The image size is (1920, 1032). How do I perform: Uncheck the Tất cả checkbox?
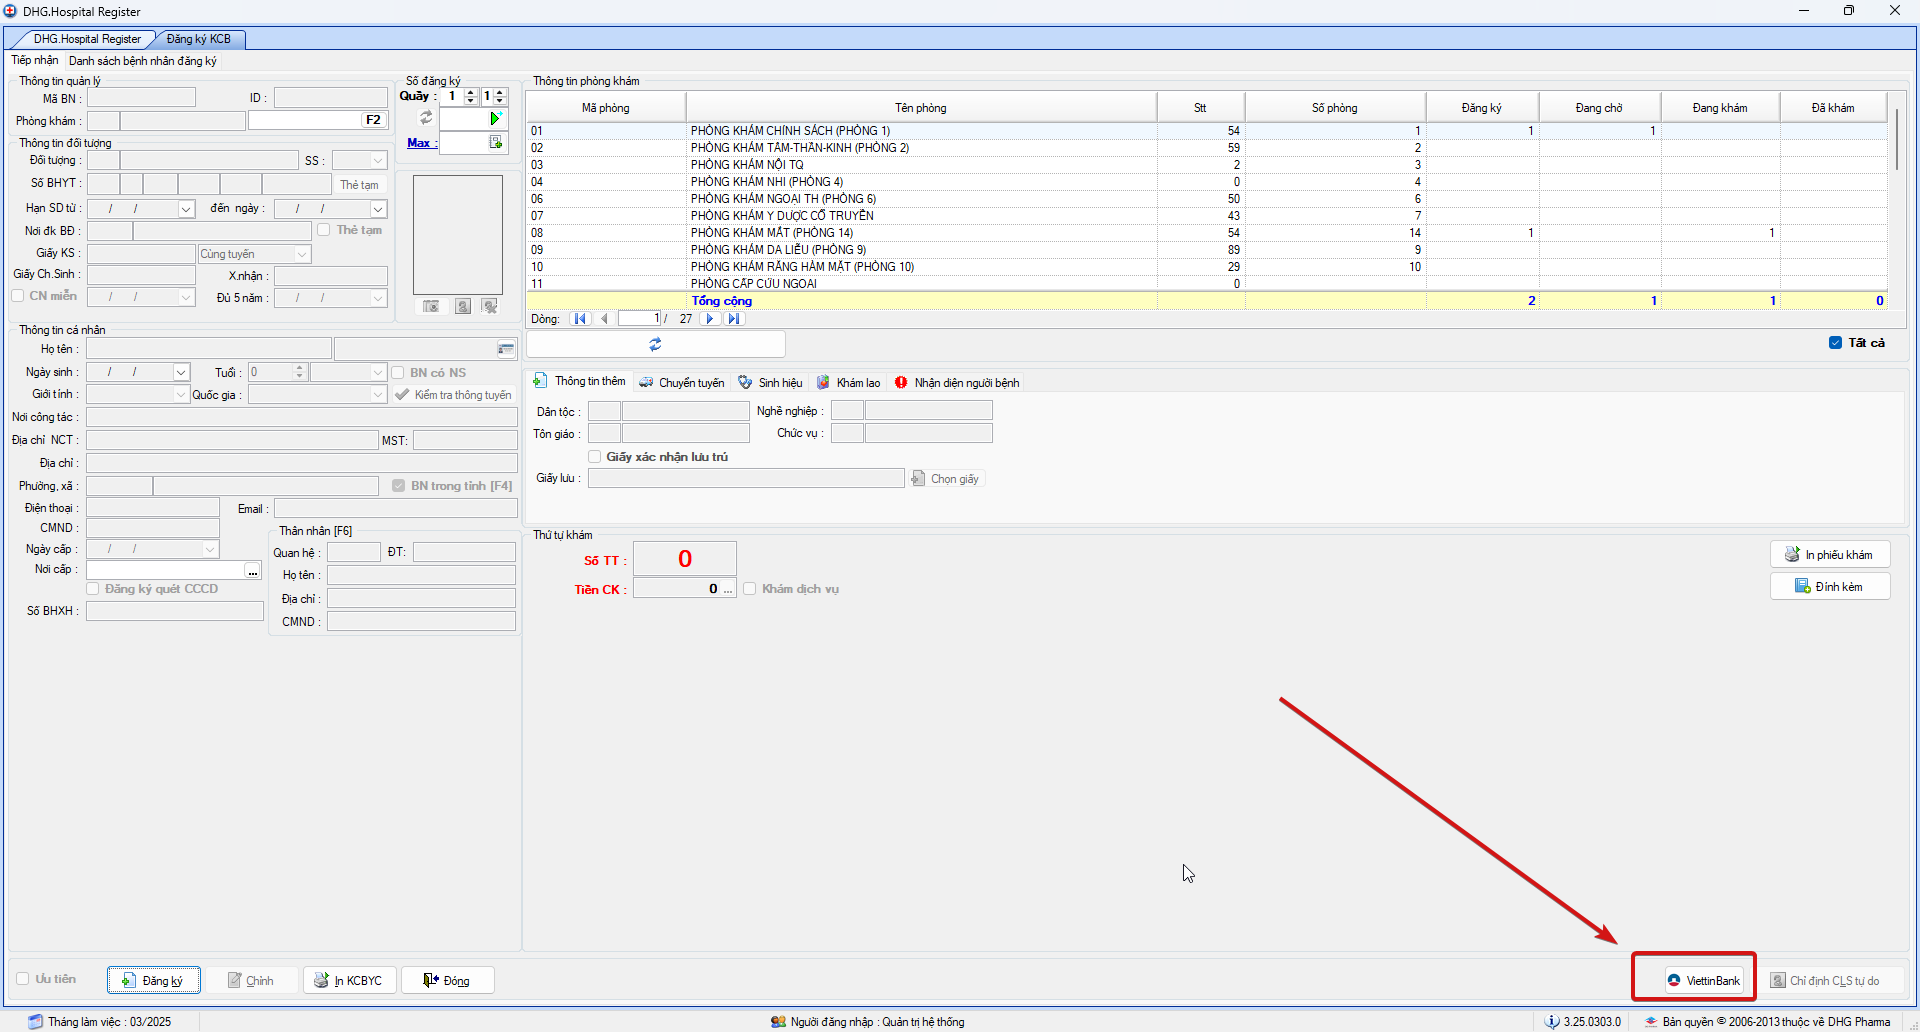[1835, 343]
